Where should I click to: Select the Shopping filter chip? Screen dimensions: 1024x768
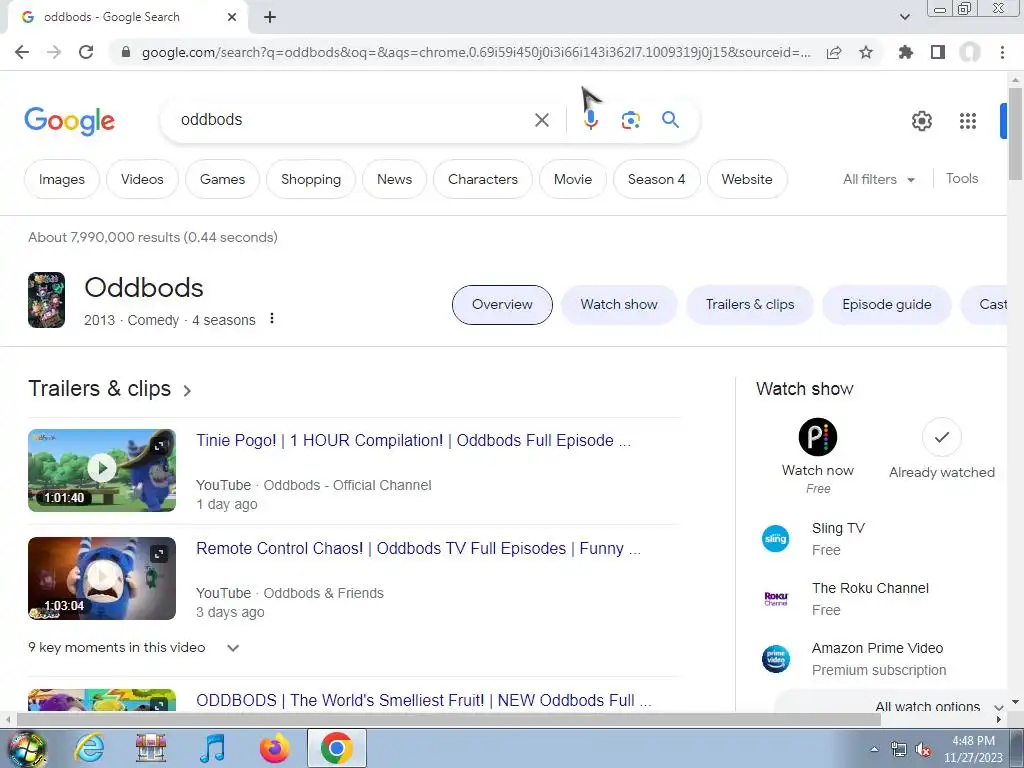click(311, 179)
